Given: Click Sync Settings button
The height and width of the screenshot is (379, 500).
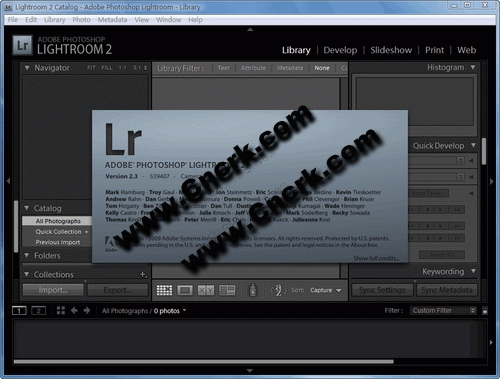Looking at the screenshot, I should pyautogui.click(x=382, y=290).
